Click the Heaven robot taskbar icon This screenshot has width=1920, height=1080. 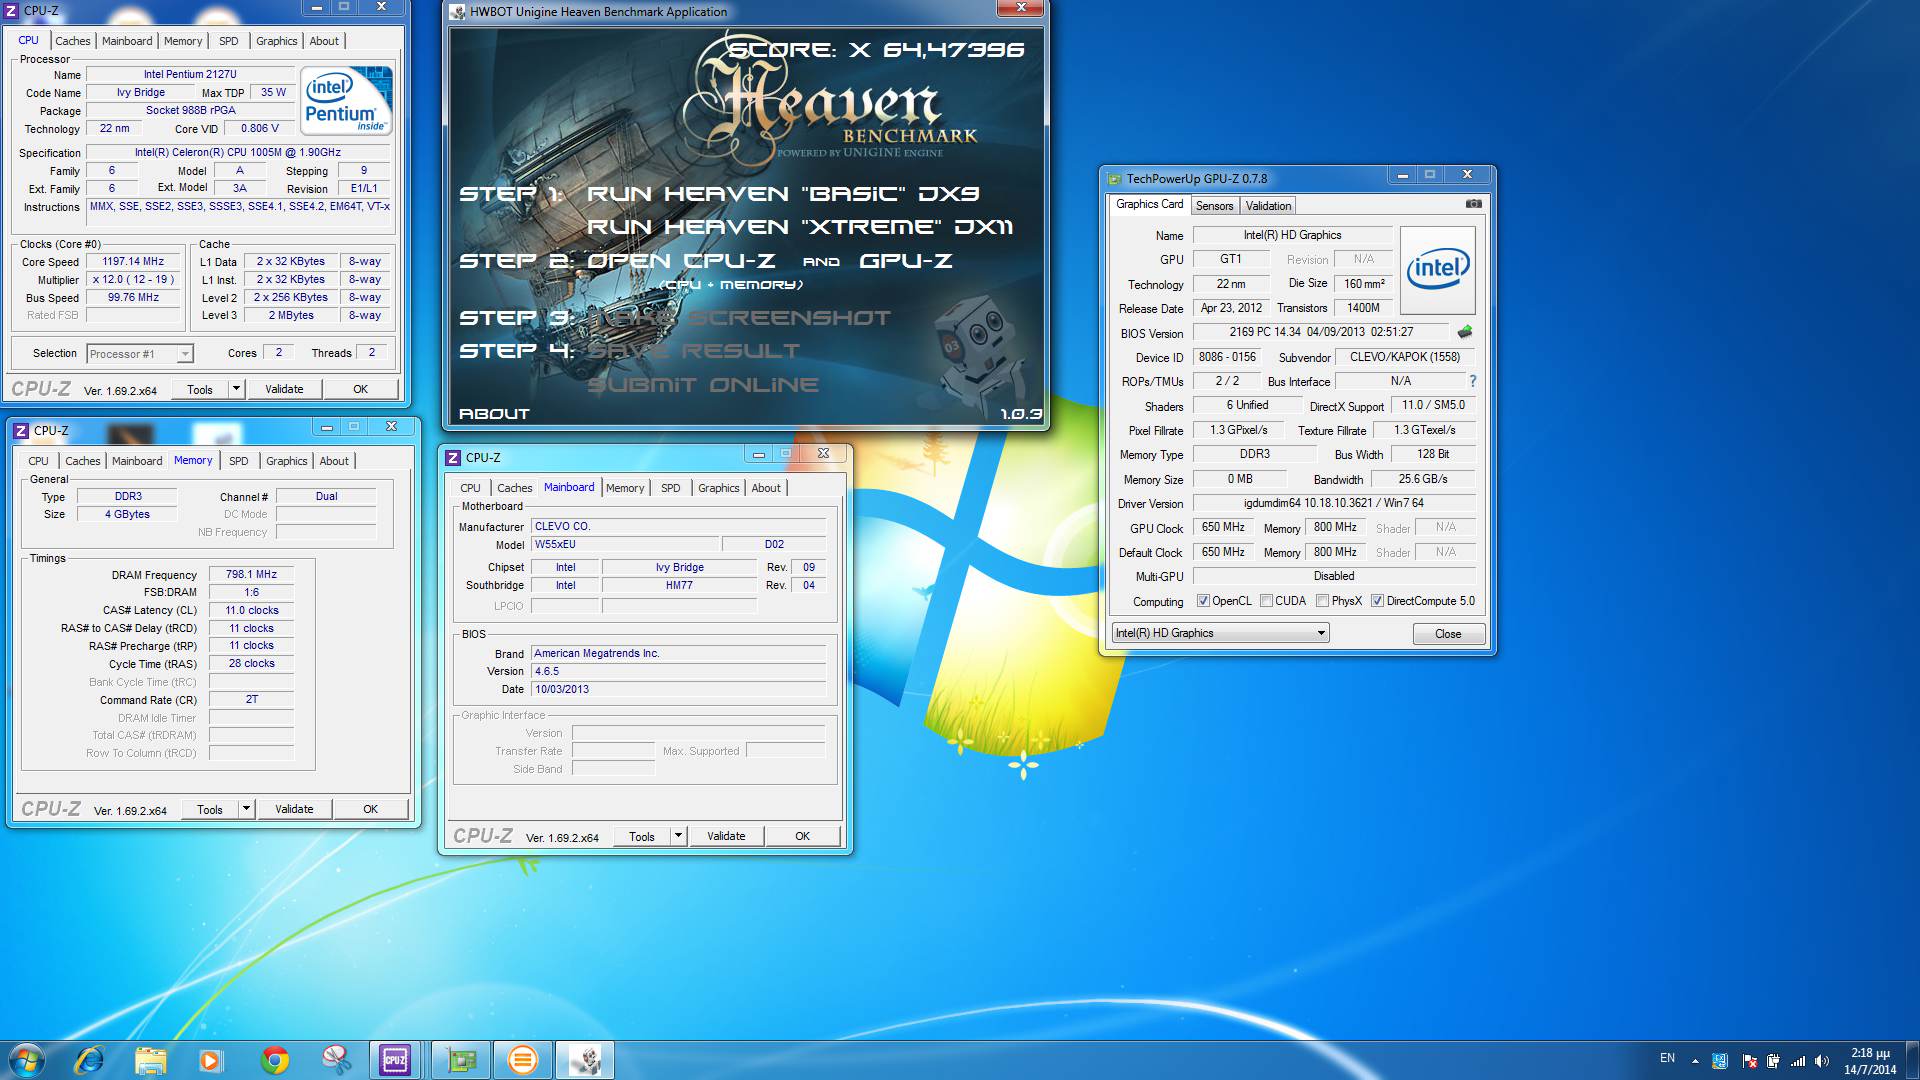tap(585, 1060)
